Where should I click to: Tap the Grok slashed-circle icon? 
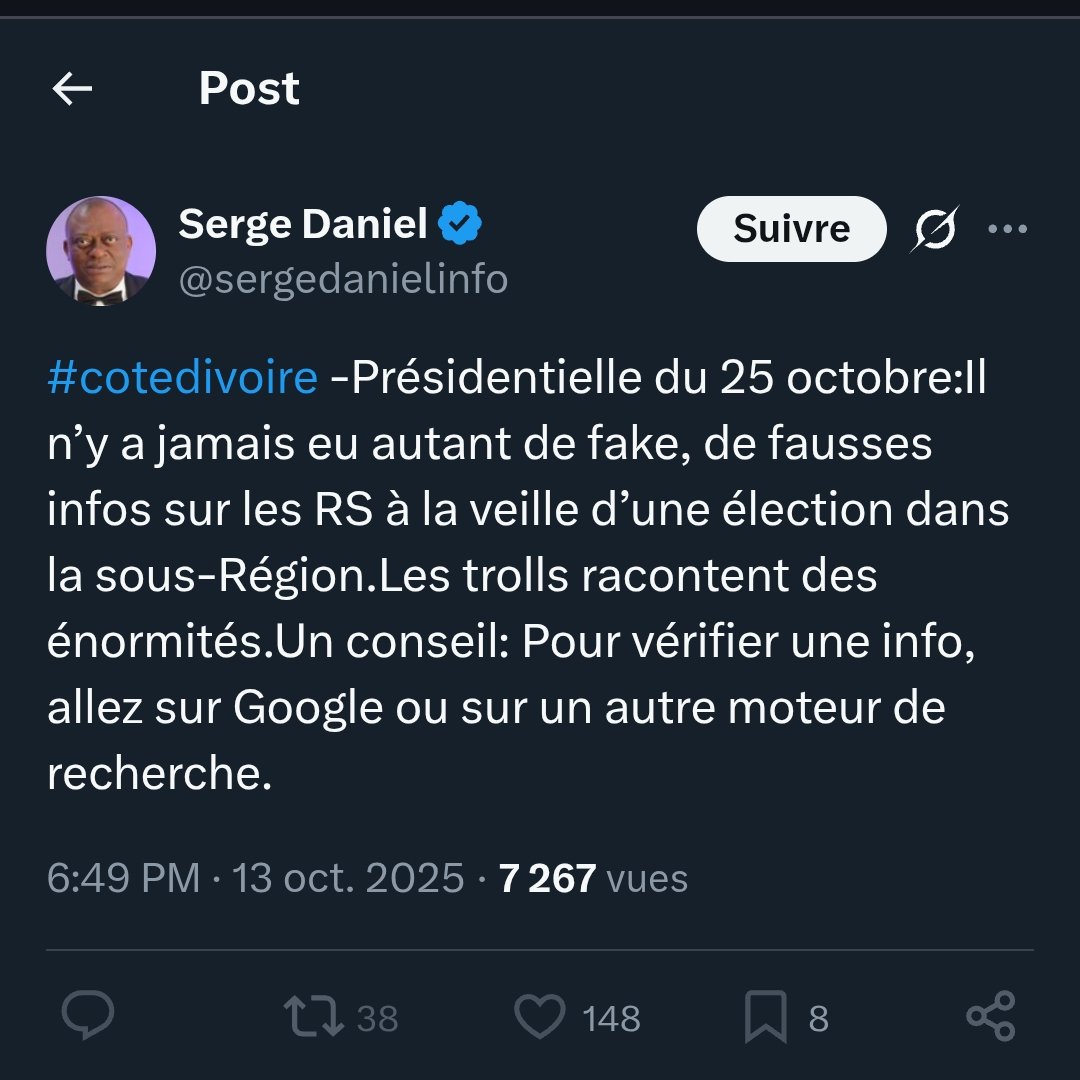[x=935, y=229]
